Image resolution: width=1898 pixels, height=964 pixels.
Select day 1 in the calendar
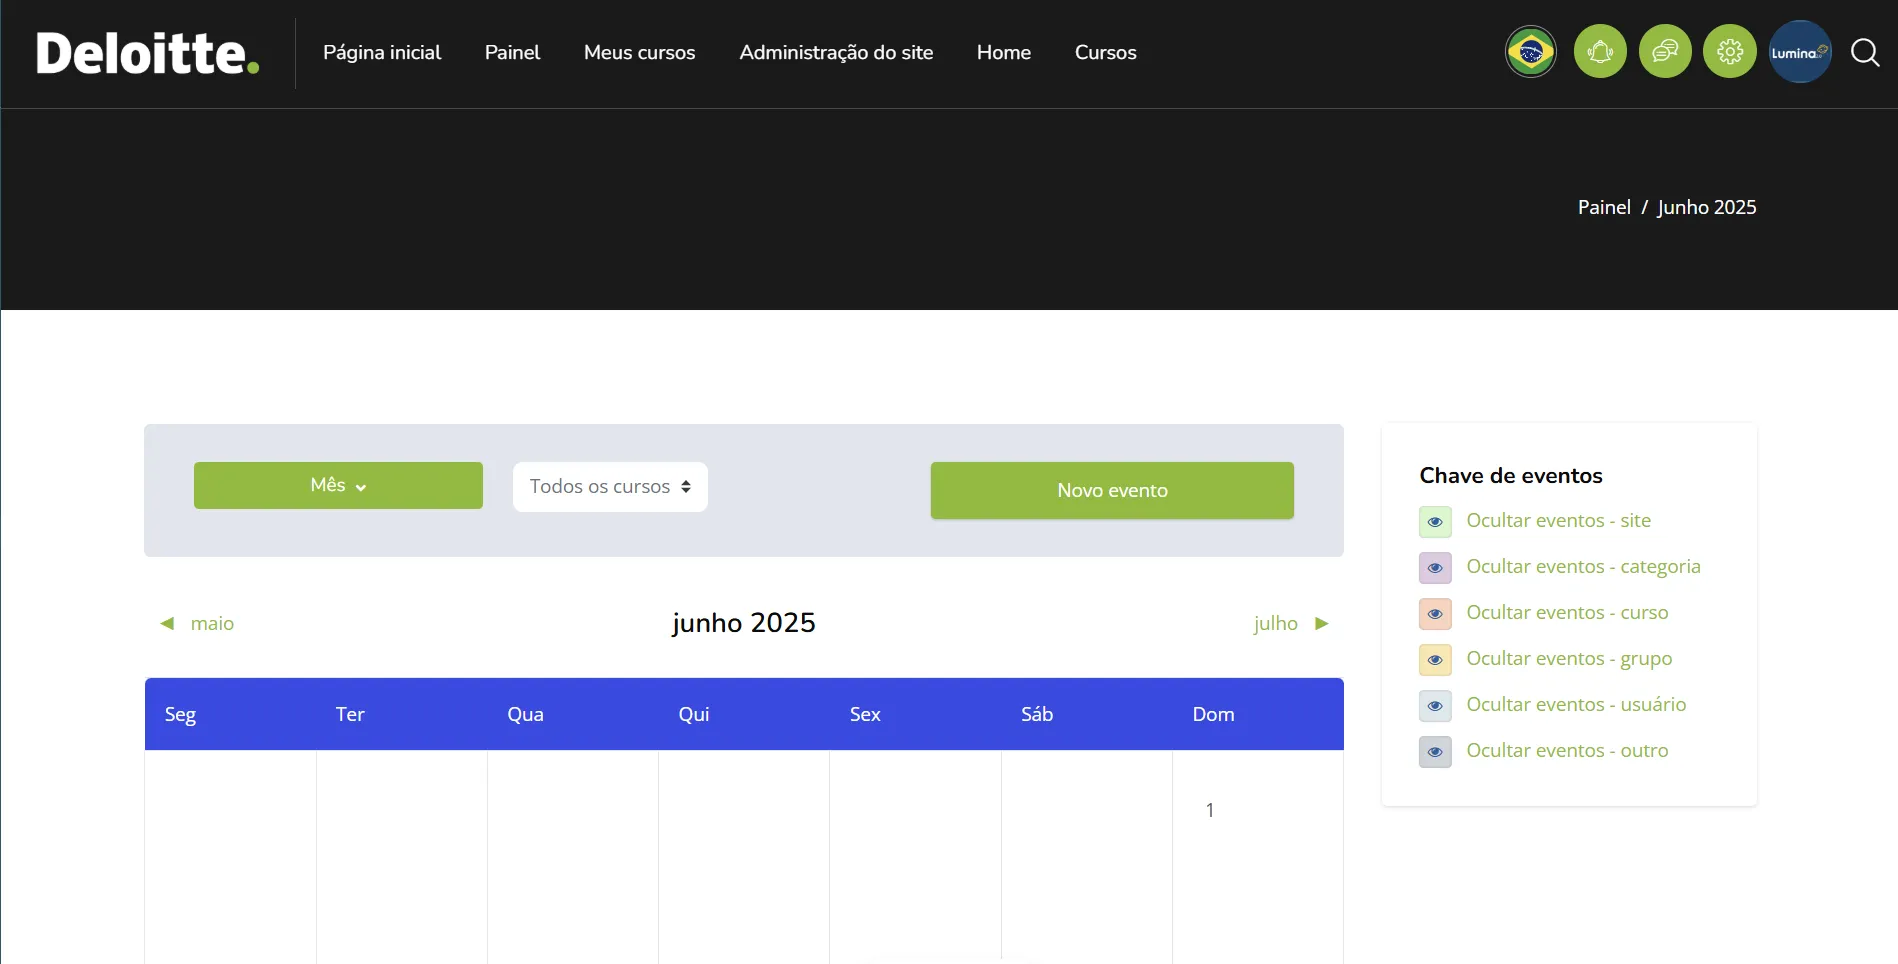pos(1210,810)
